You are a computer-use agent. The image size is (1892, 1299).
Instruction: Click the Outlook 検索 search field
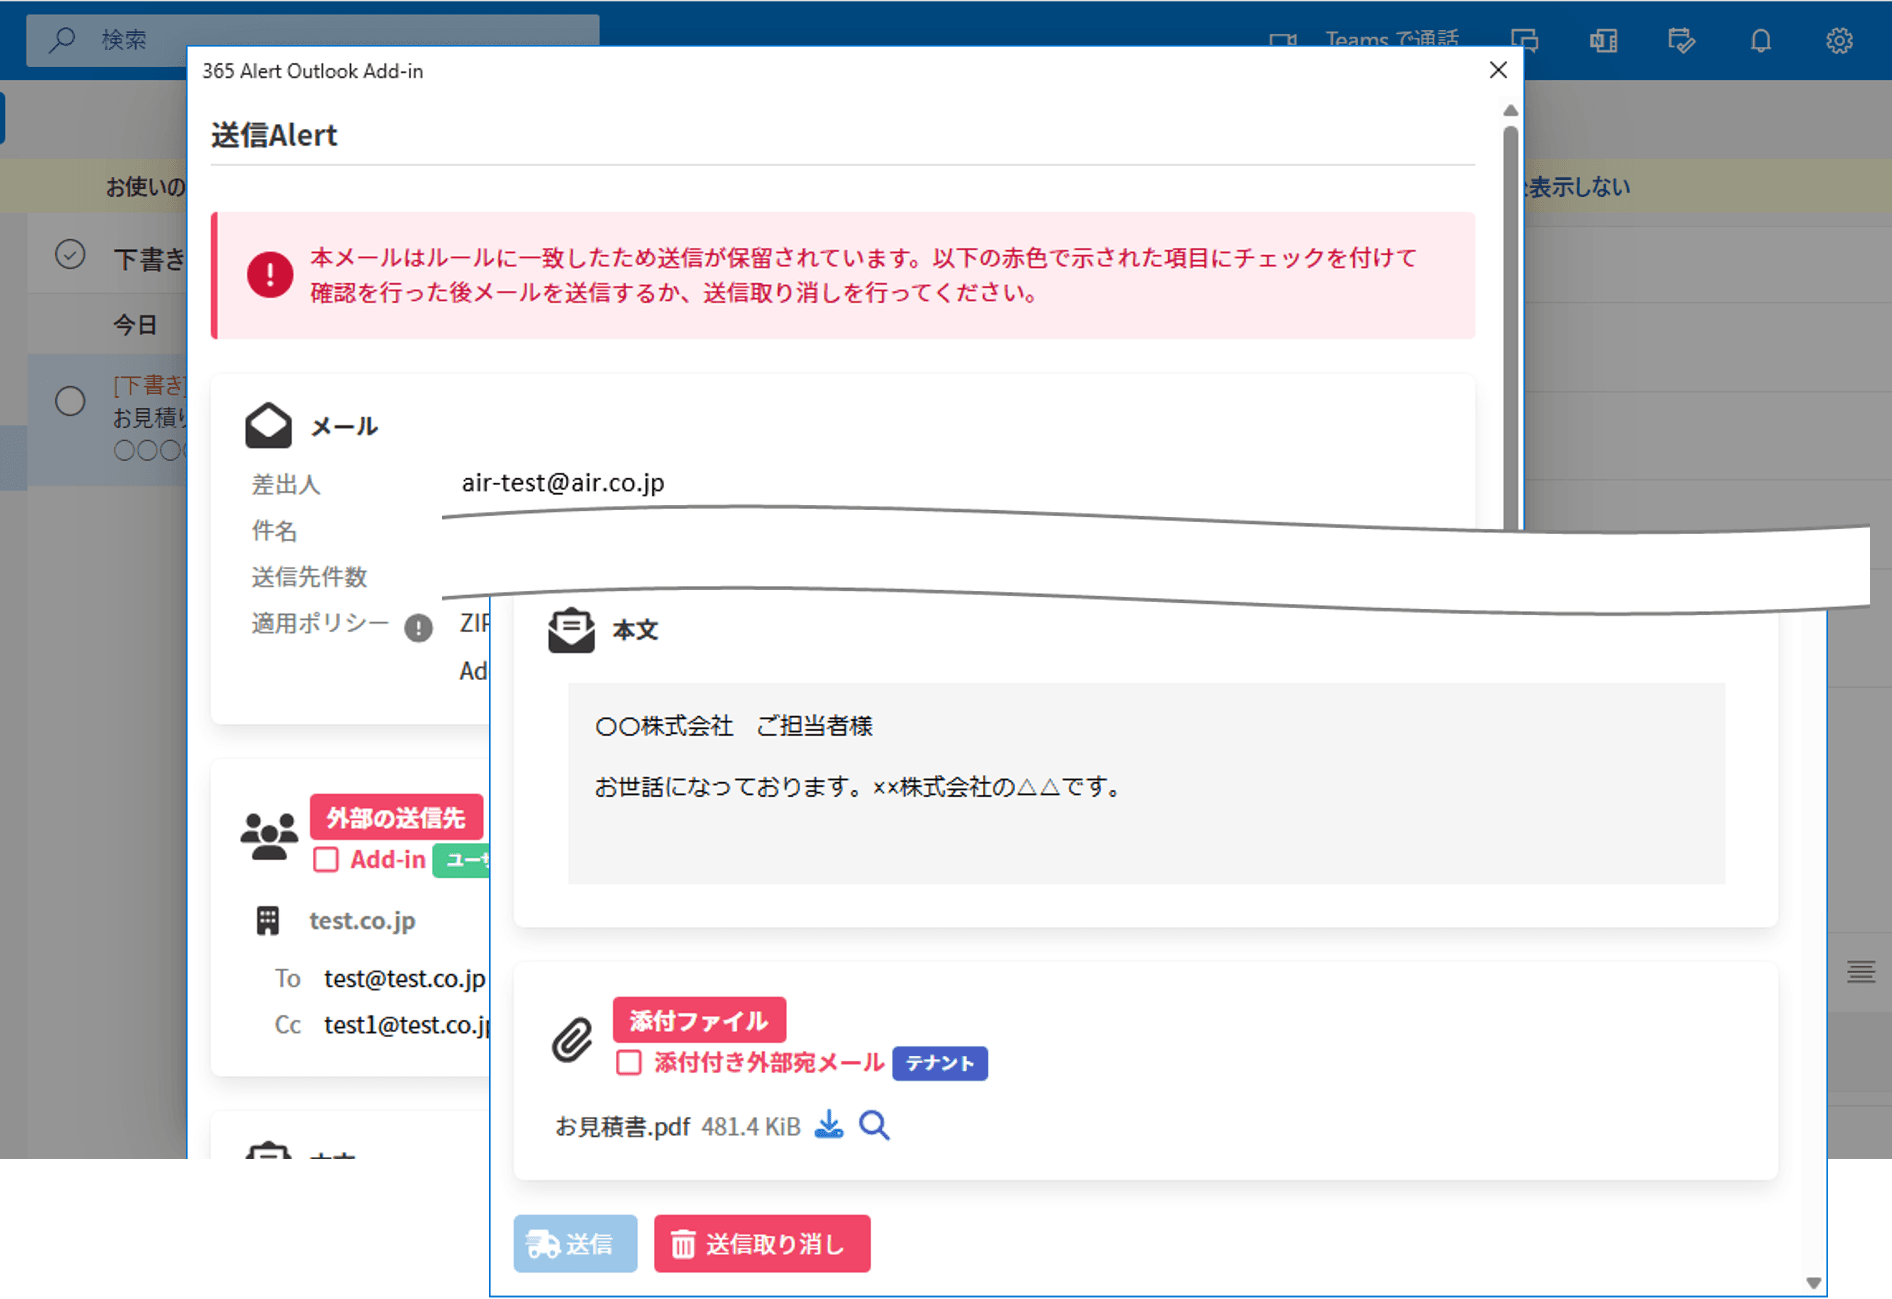[x=312, y=40]
